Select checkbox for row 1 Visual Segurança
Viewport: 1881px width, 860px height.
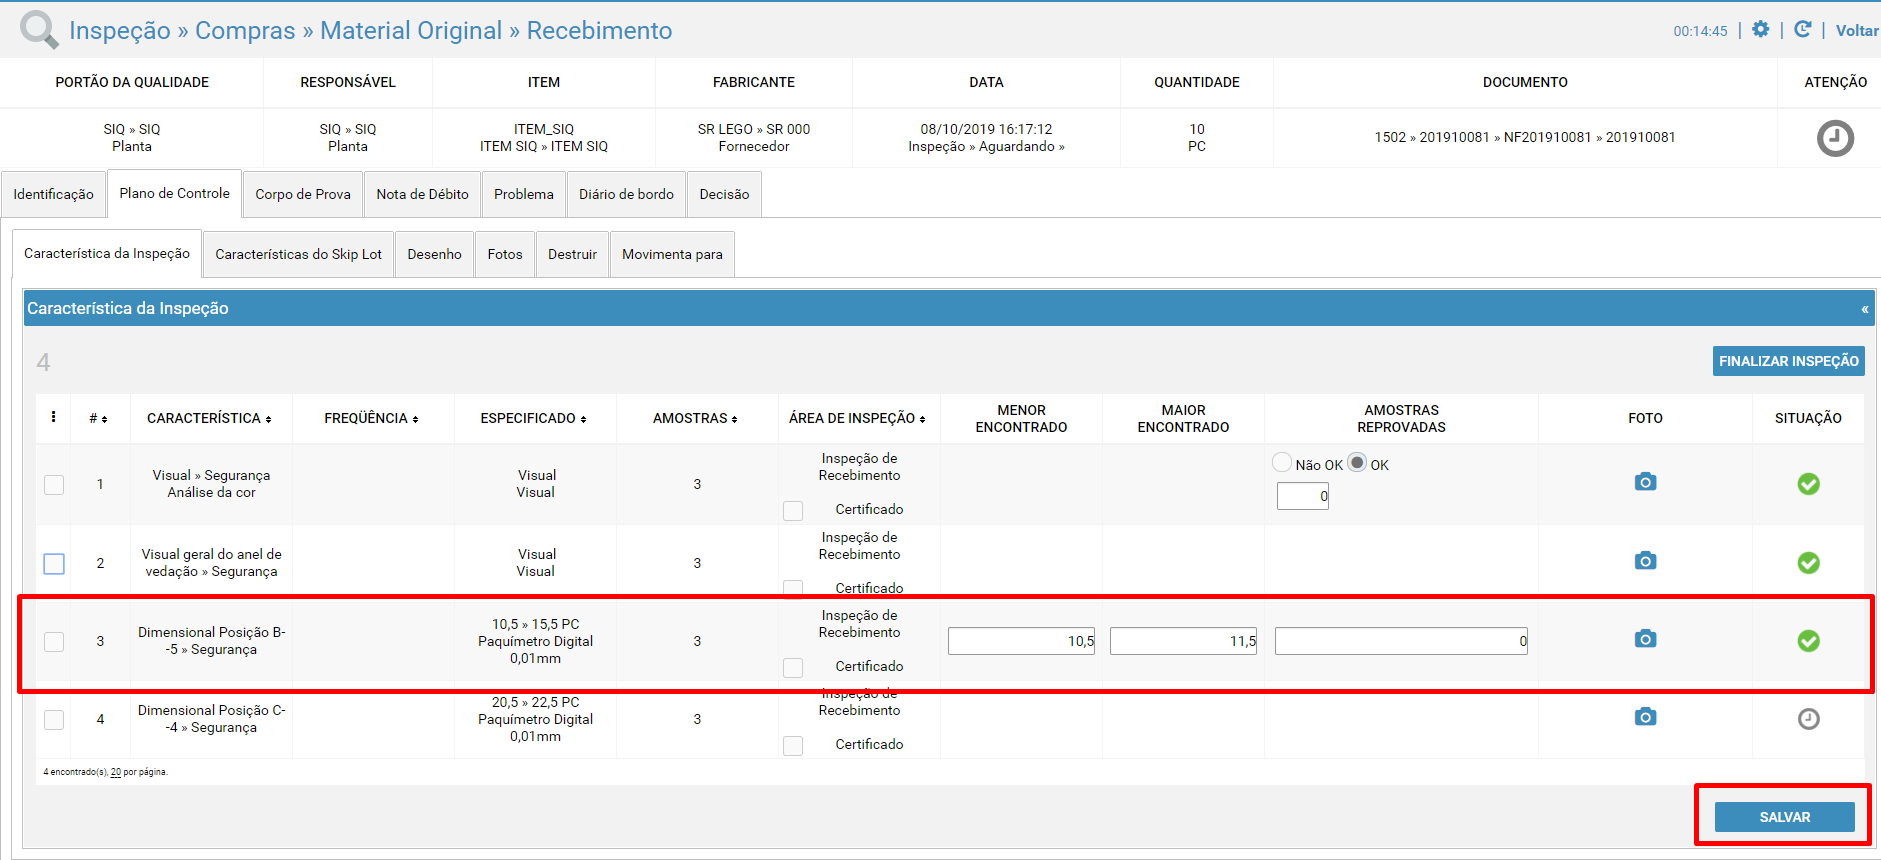(54, 485)
